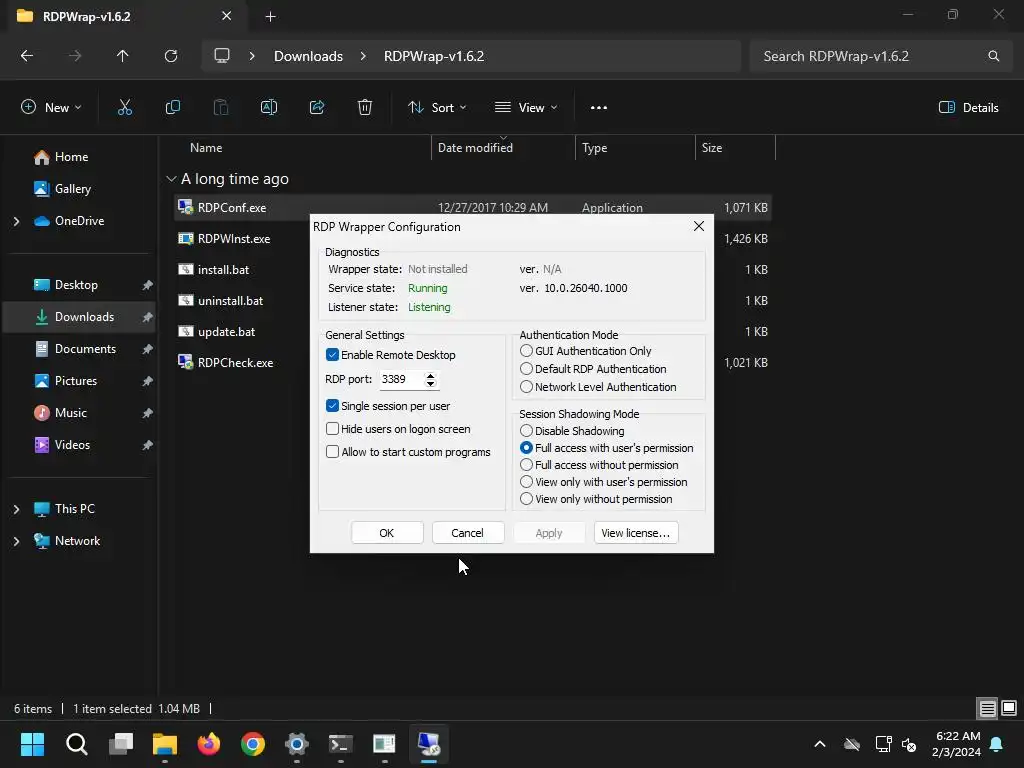Open Terminal from the taskbar
The width and height of the screenshot is (1024, 768).
(340, 744)
